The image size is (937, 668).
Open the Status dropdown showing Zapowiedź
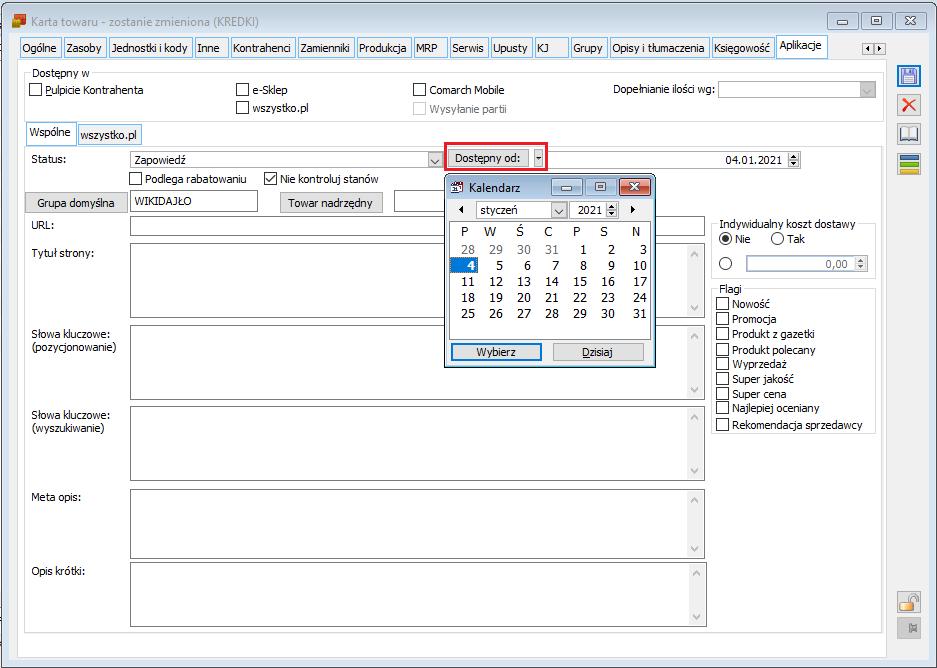pos(434,160)
